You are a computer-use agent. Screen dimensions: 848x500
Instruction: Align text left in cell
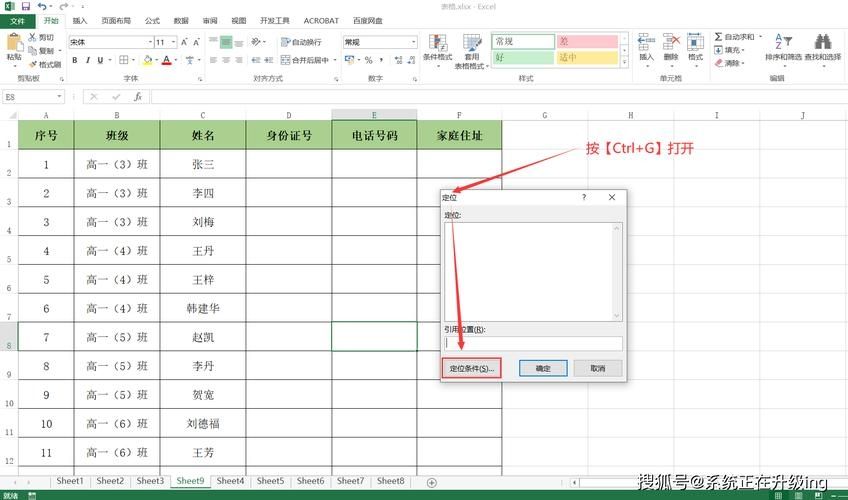coord(213,60)
